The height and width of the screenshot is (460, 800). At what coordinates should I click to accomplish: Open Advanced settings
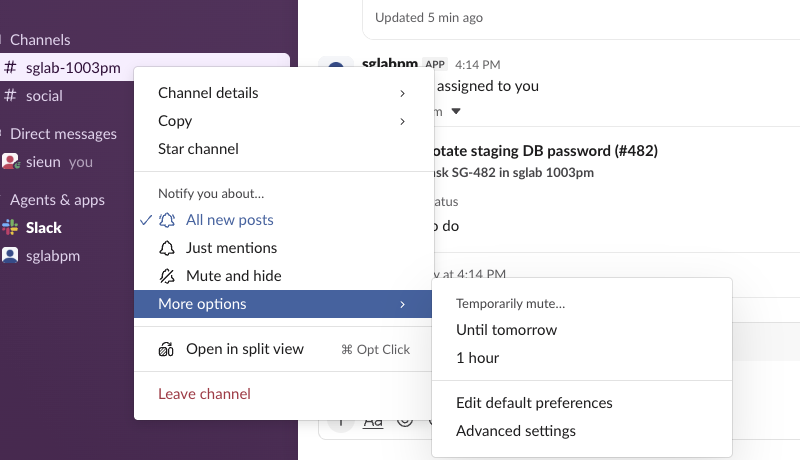click(x=582, y=431)
